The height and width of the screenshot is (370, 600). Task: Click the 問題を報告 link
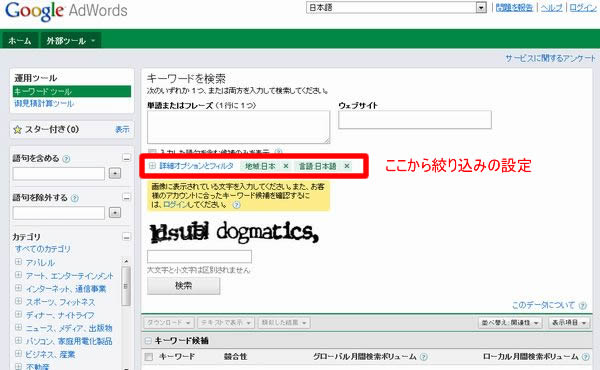(514, 8)
